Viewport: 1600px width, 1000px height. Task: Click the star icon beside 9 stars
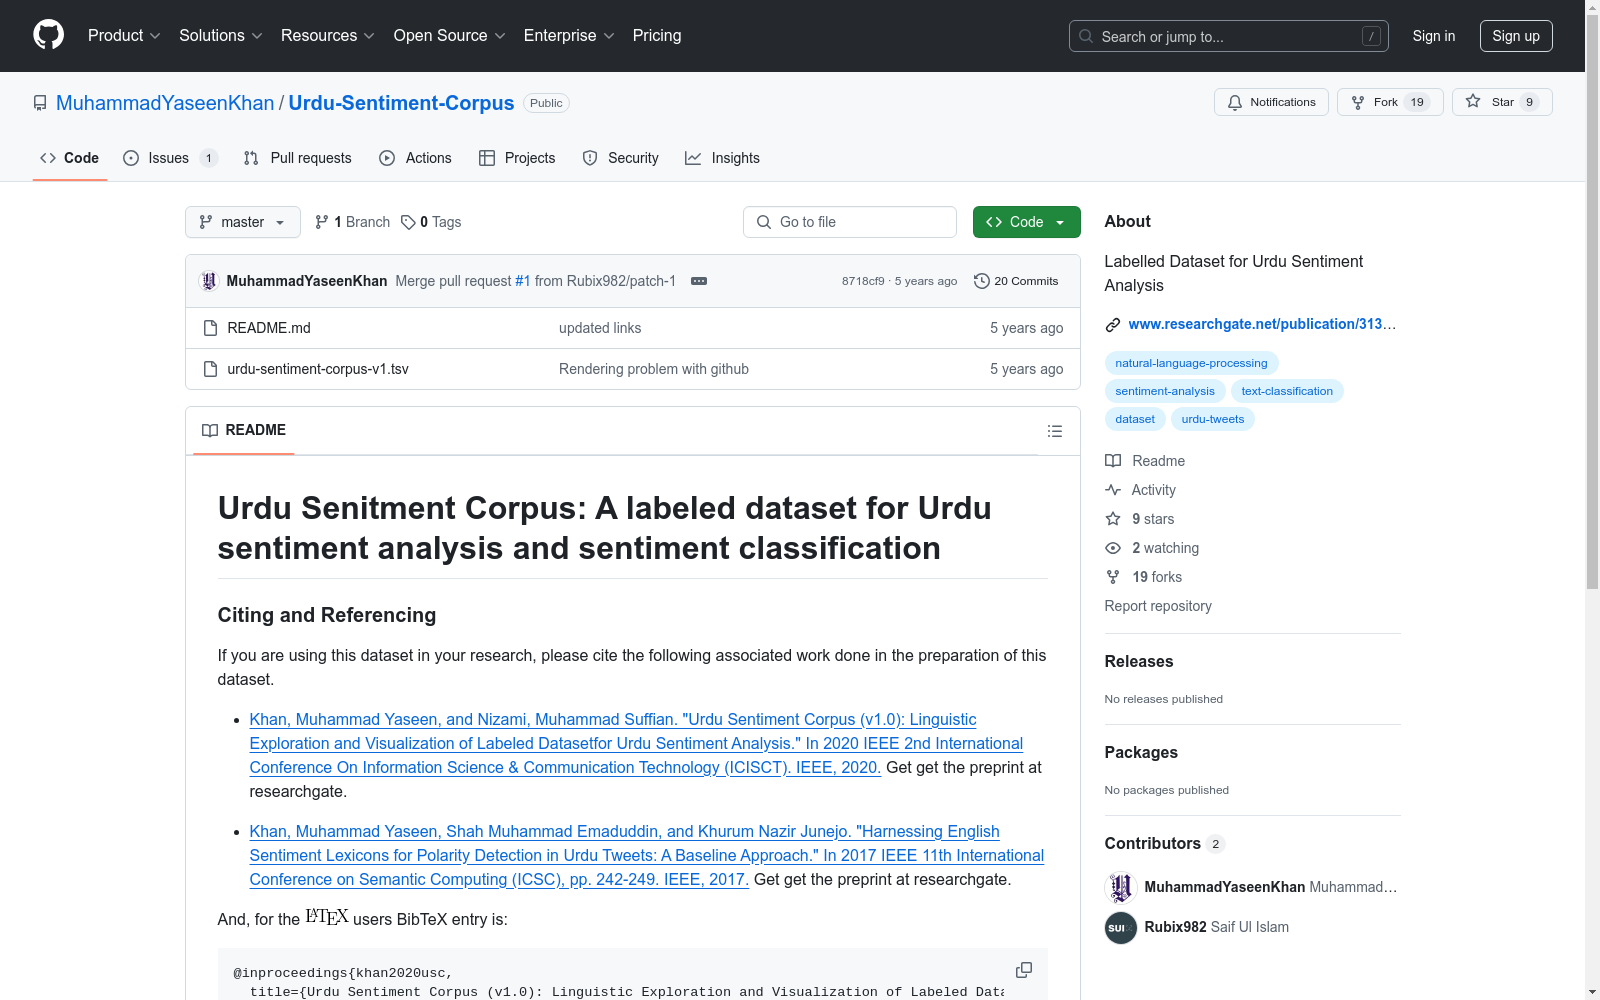pyautogui.click(x=1113, y=519)
